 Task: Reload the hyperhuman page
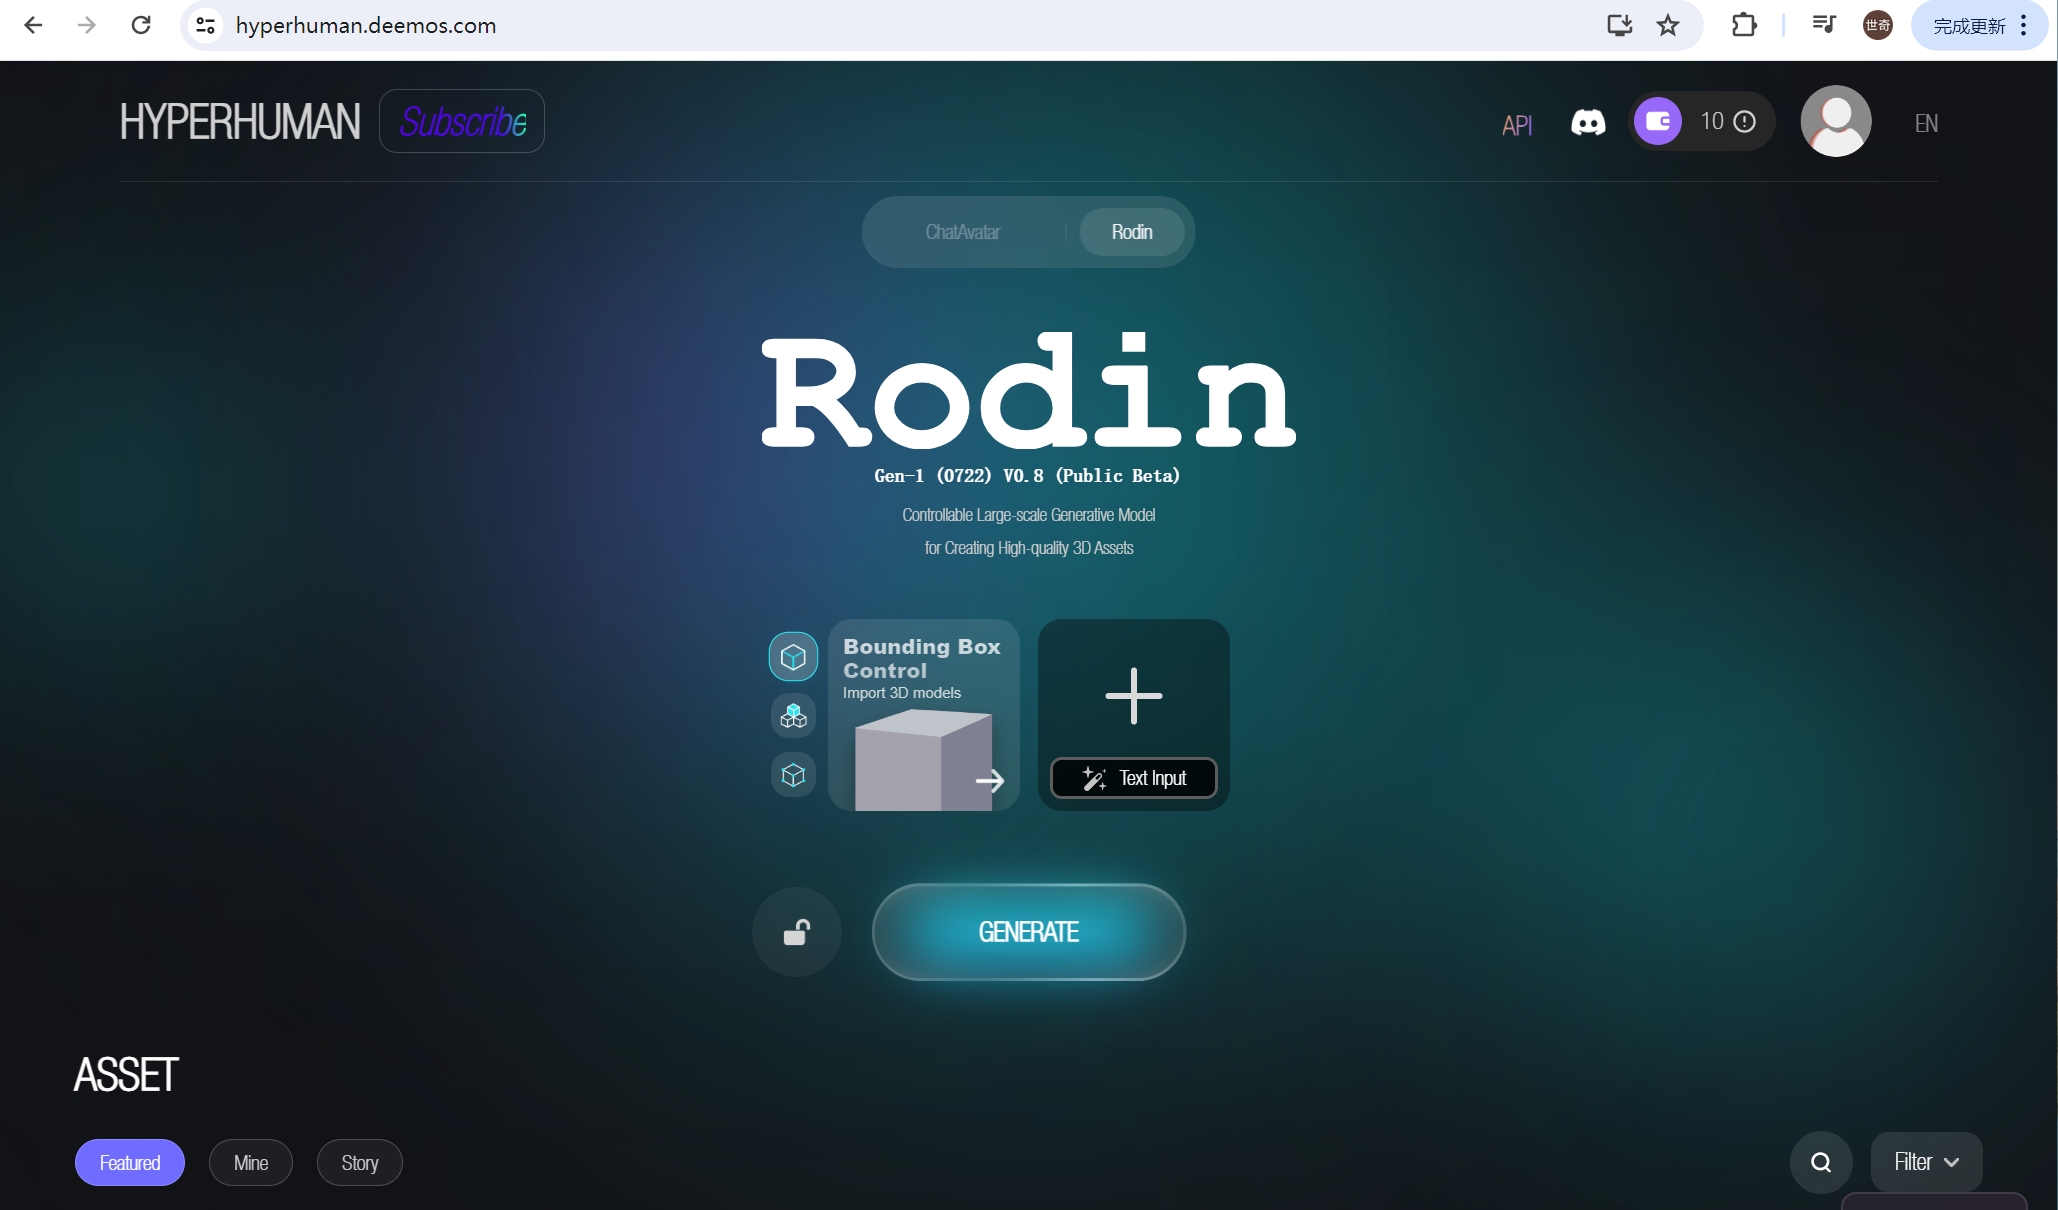[x=141, y=25]
